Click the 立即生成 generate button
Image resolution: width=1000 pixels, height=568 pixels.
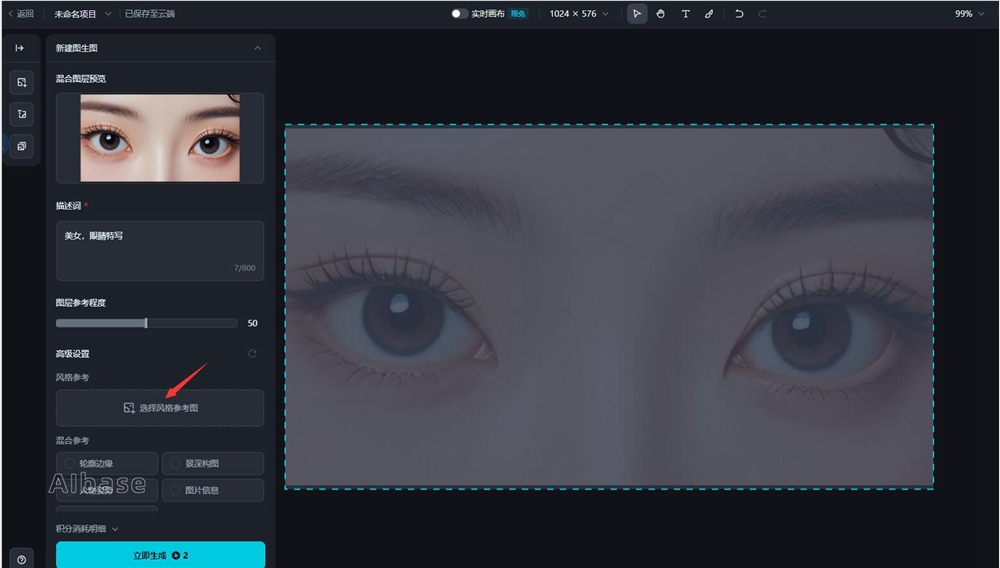(x=160, y=555)
